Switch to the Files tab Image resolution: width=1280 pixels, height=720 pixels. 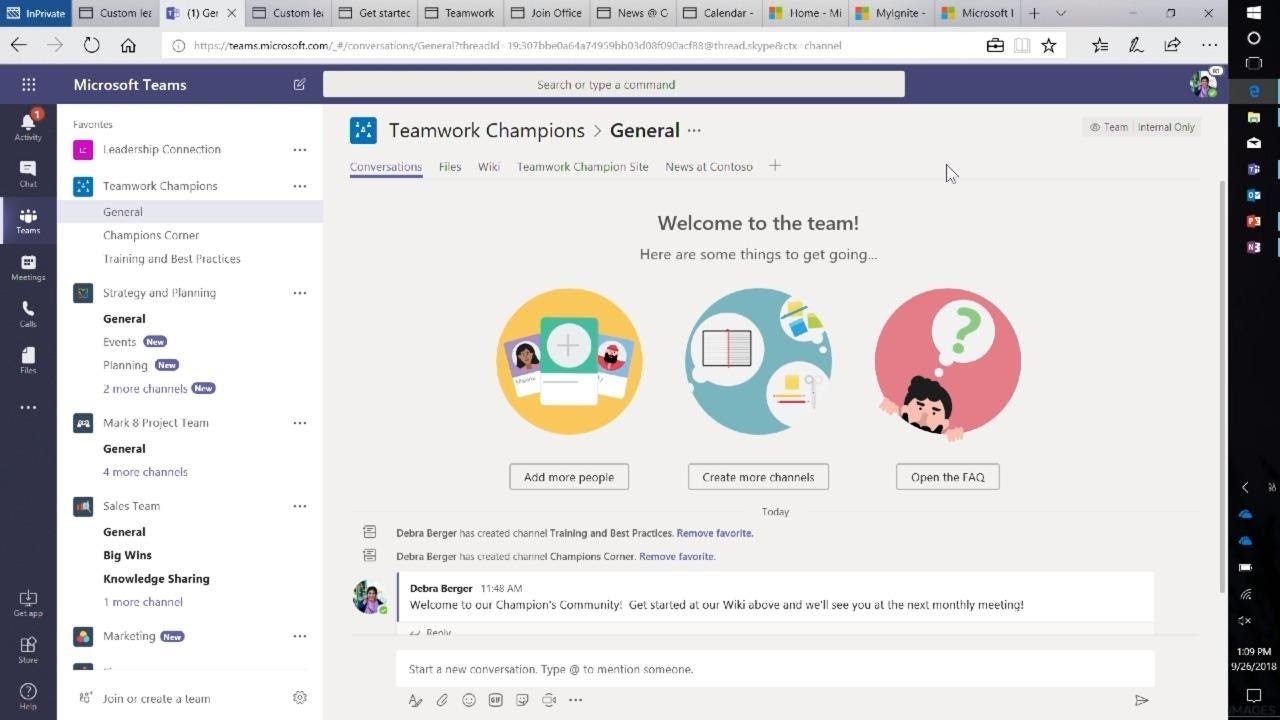point(450,167)
